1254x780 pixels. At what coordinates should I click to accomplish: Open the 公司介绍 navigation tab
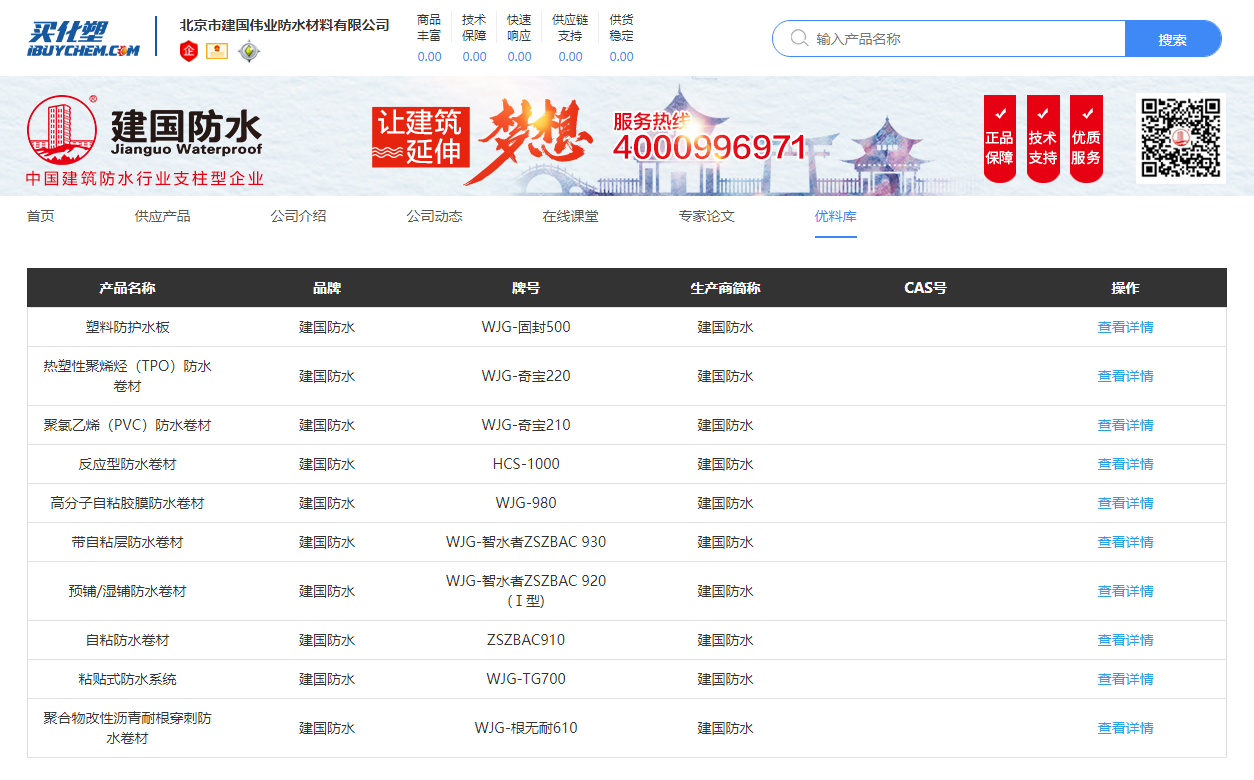coord(298,216)
